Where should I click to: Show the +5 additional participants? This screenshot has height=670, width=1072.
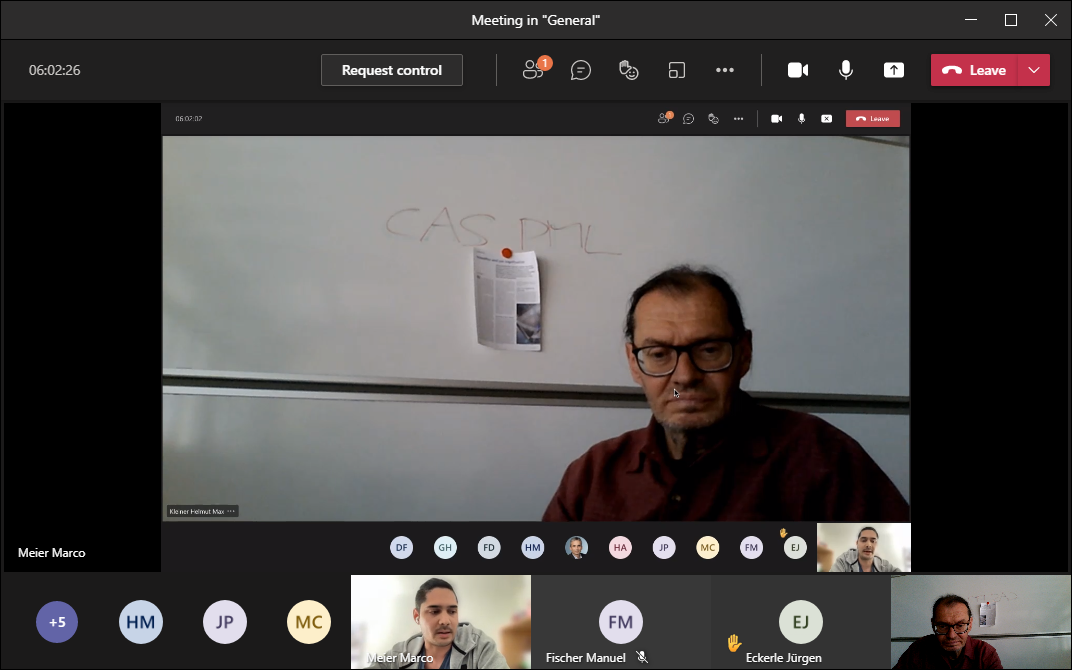pos(57,622)
